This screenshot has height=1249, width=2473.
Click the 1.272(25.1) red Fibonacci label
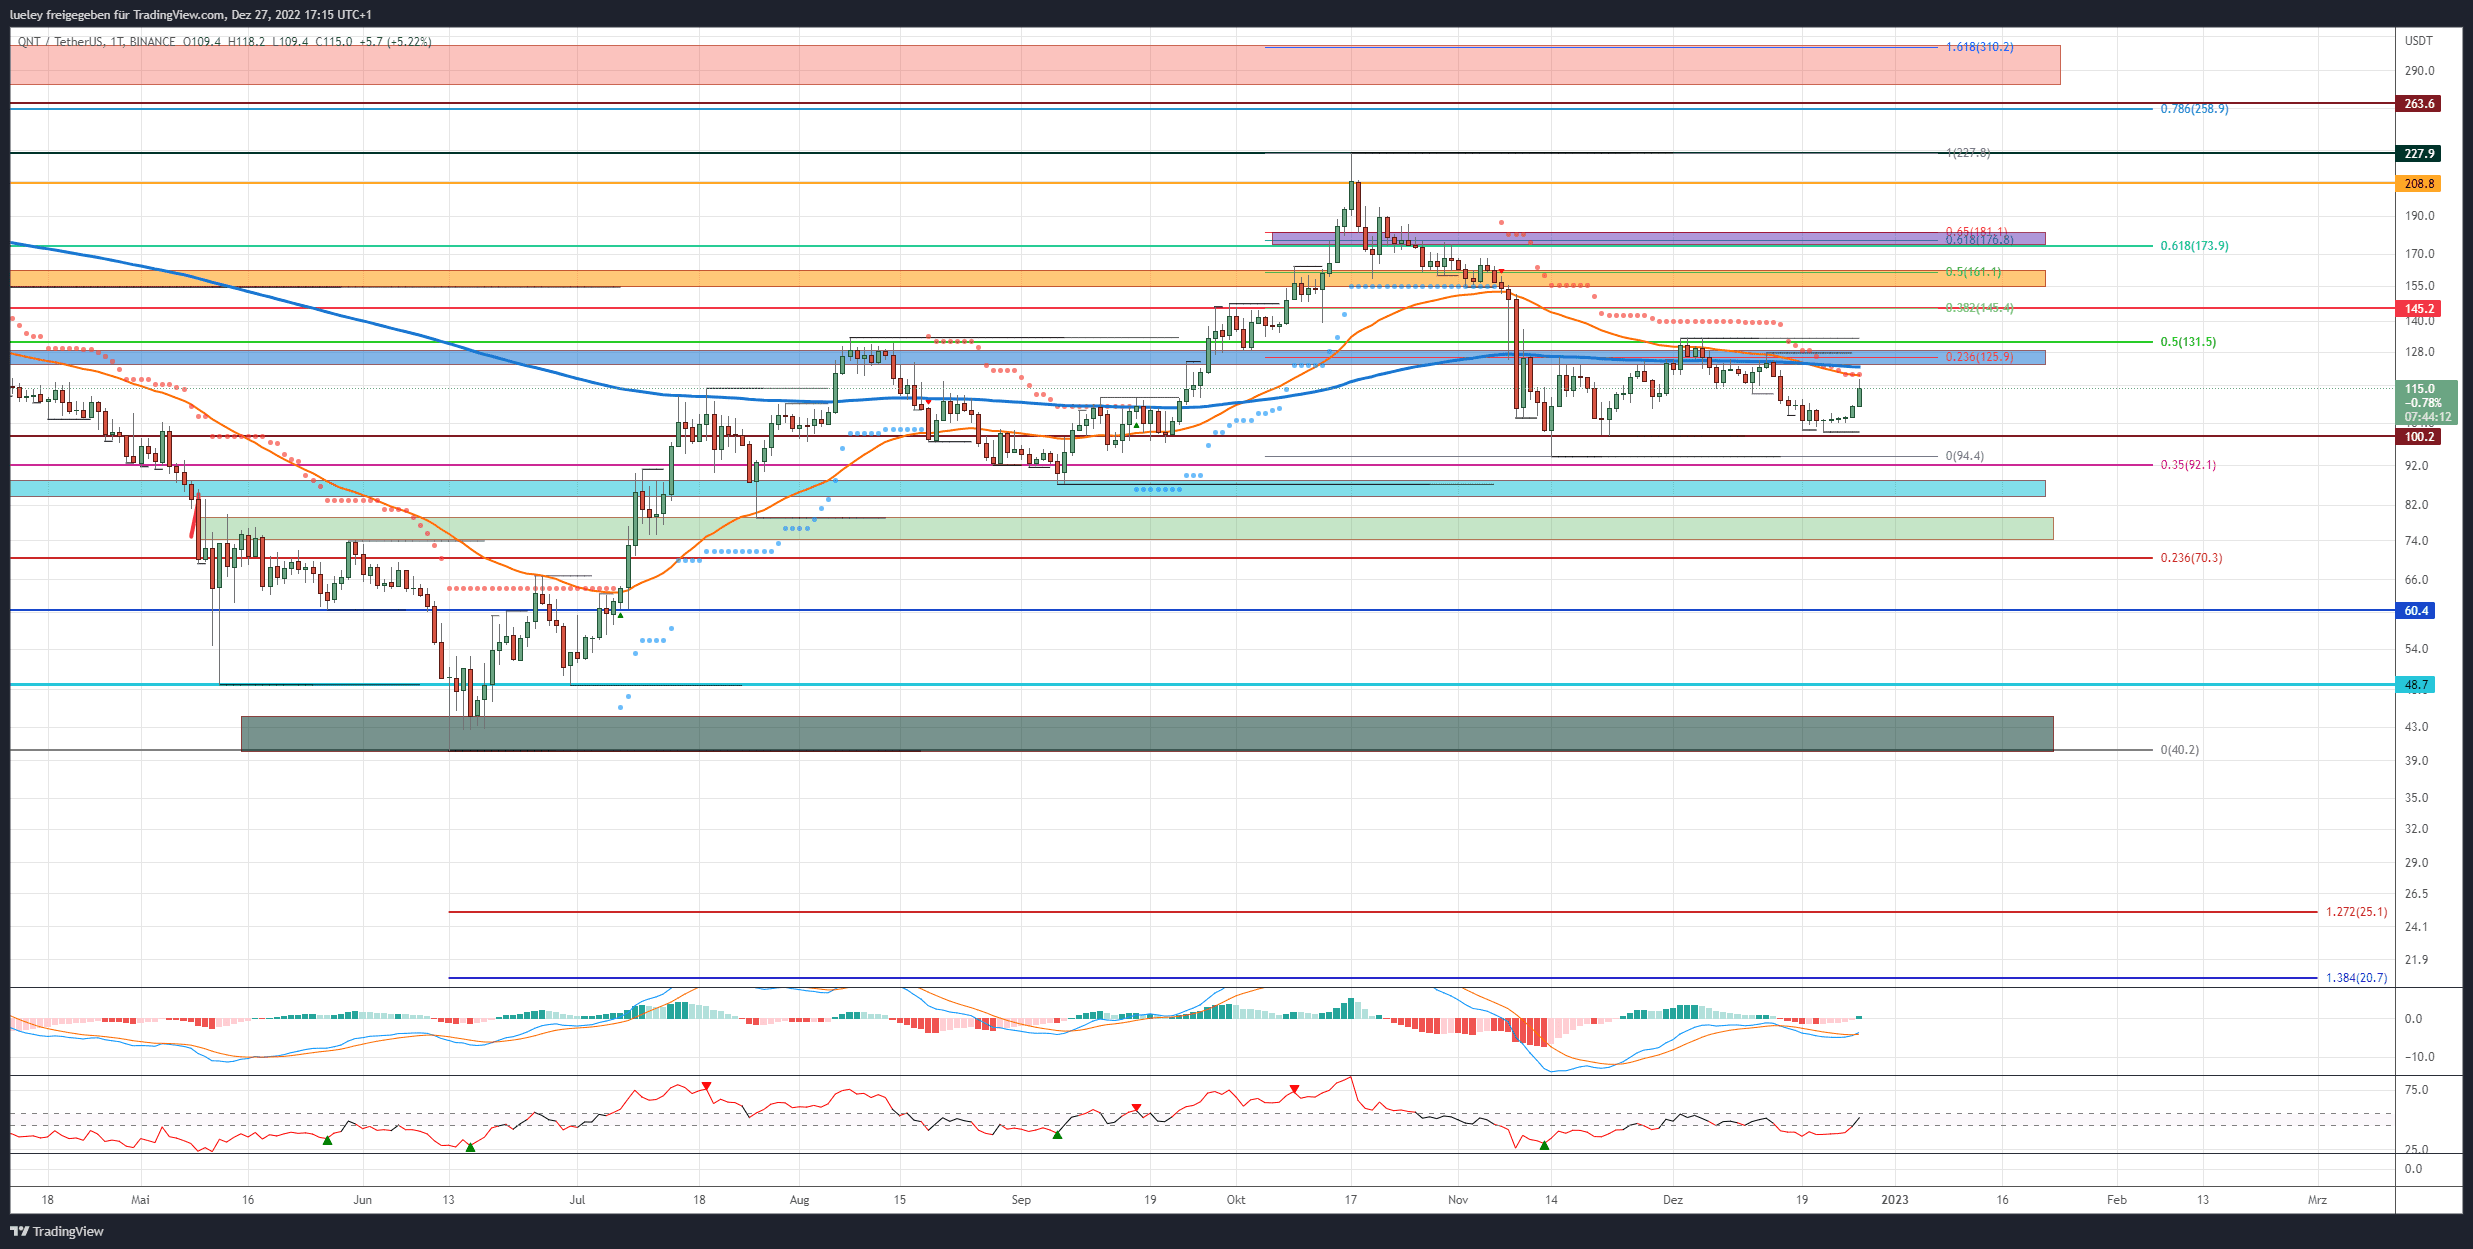coord(2356,912)
